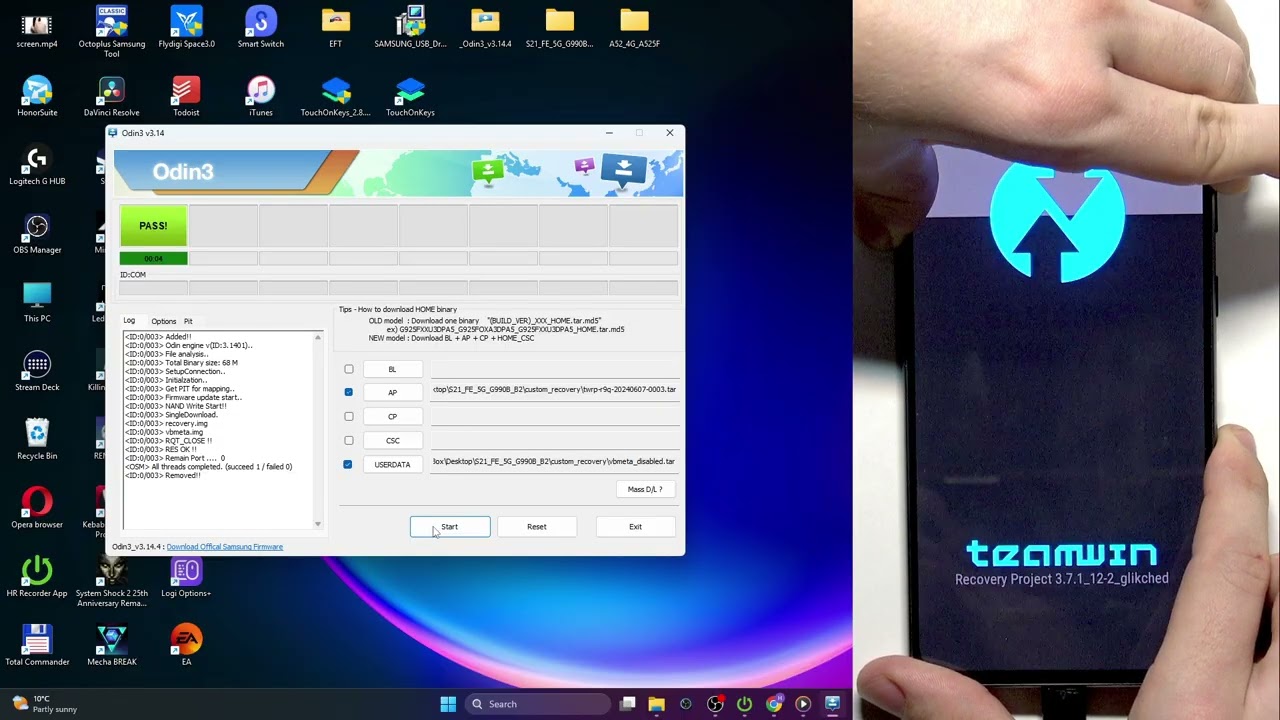Open System Shock 2 25th Anniversary shortcut

pos(112,582)
